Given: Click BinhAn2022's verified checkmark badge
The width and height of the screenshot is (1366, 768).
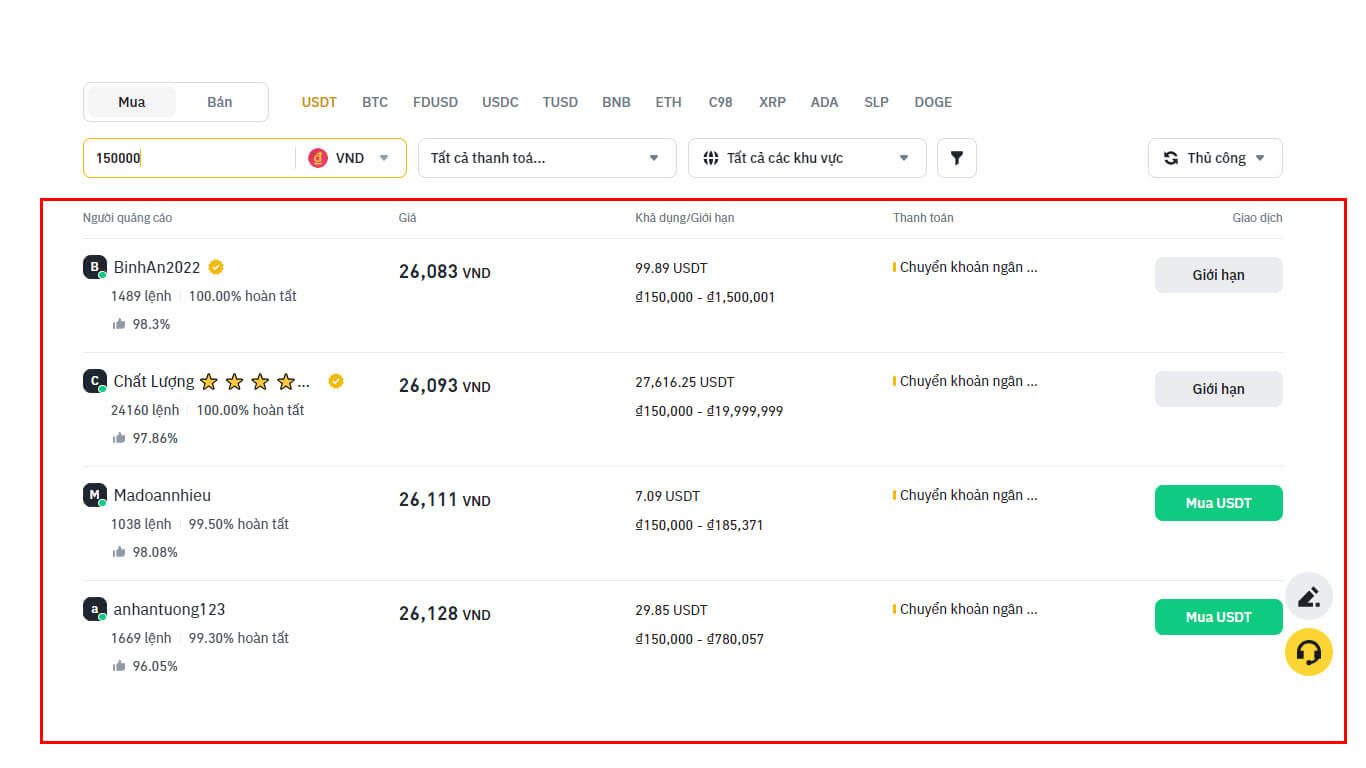Looking at the screenshot, I should click(217, 267).
